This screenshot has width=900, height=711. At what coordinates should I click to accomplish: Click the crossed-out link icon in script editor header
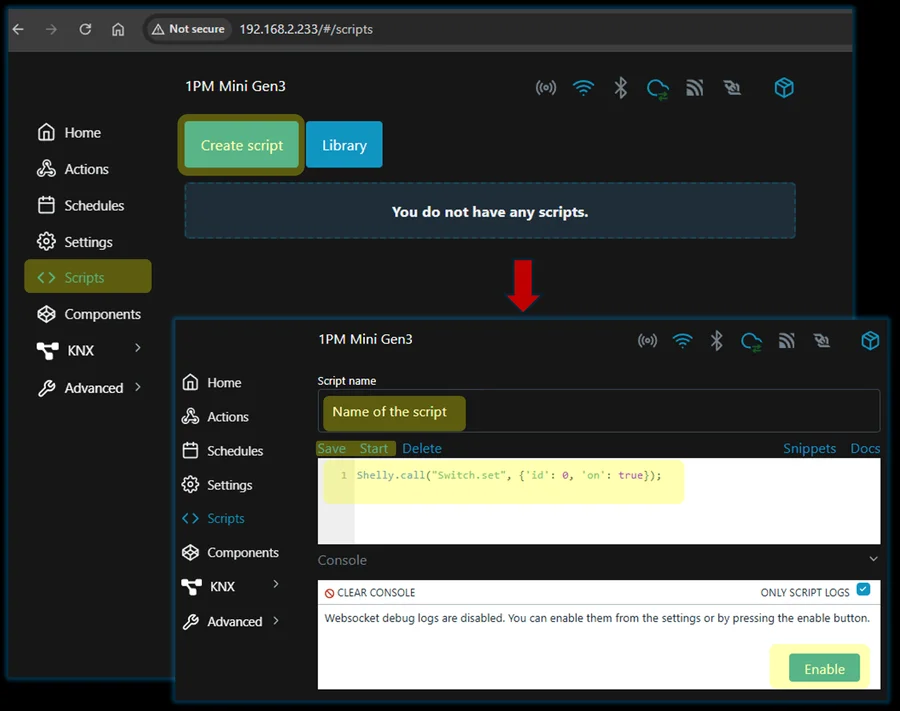pos(821,341)
